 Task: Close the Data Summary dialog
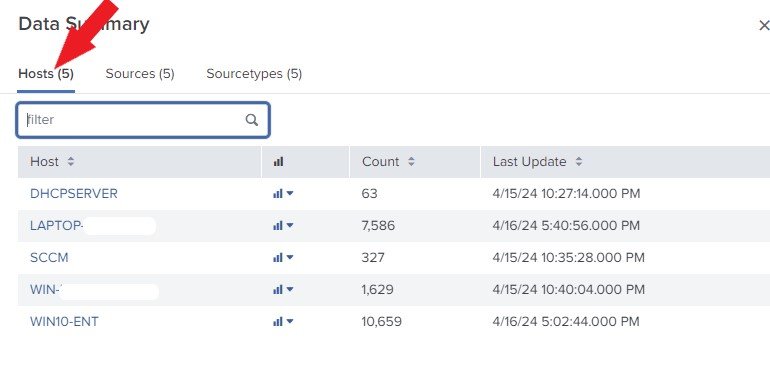point(764,25)
